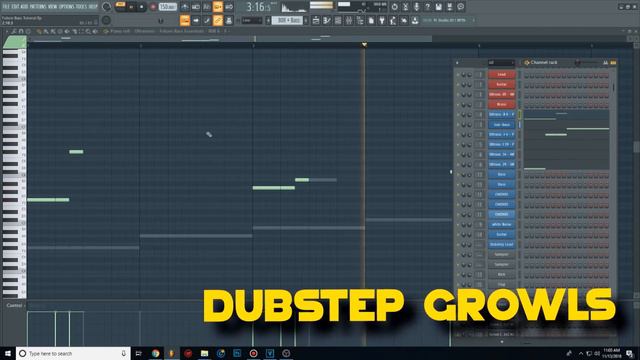Select the magnifier Zoom tool in piano roll
Image resolution: width=640 pixels, height=360 pixels.
pyautogui.click(x=88, y=31)
